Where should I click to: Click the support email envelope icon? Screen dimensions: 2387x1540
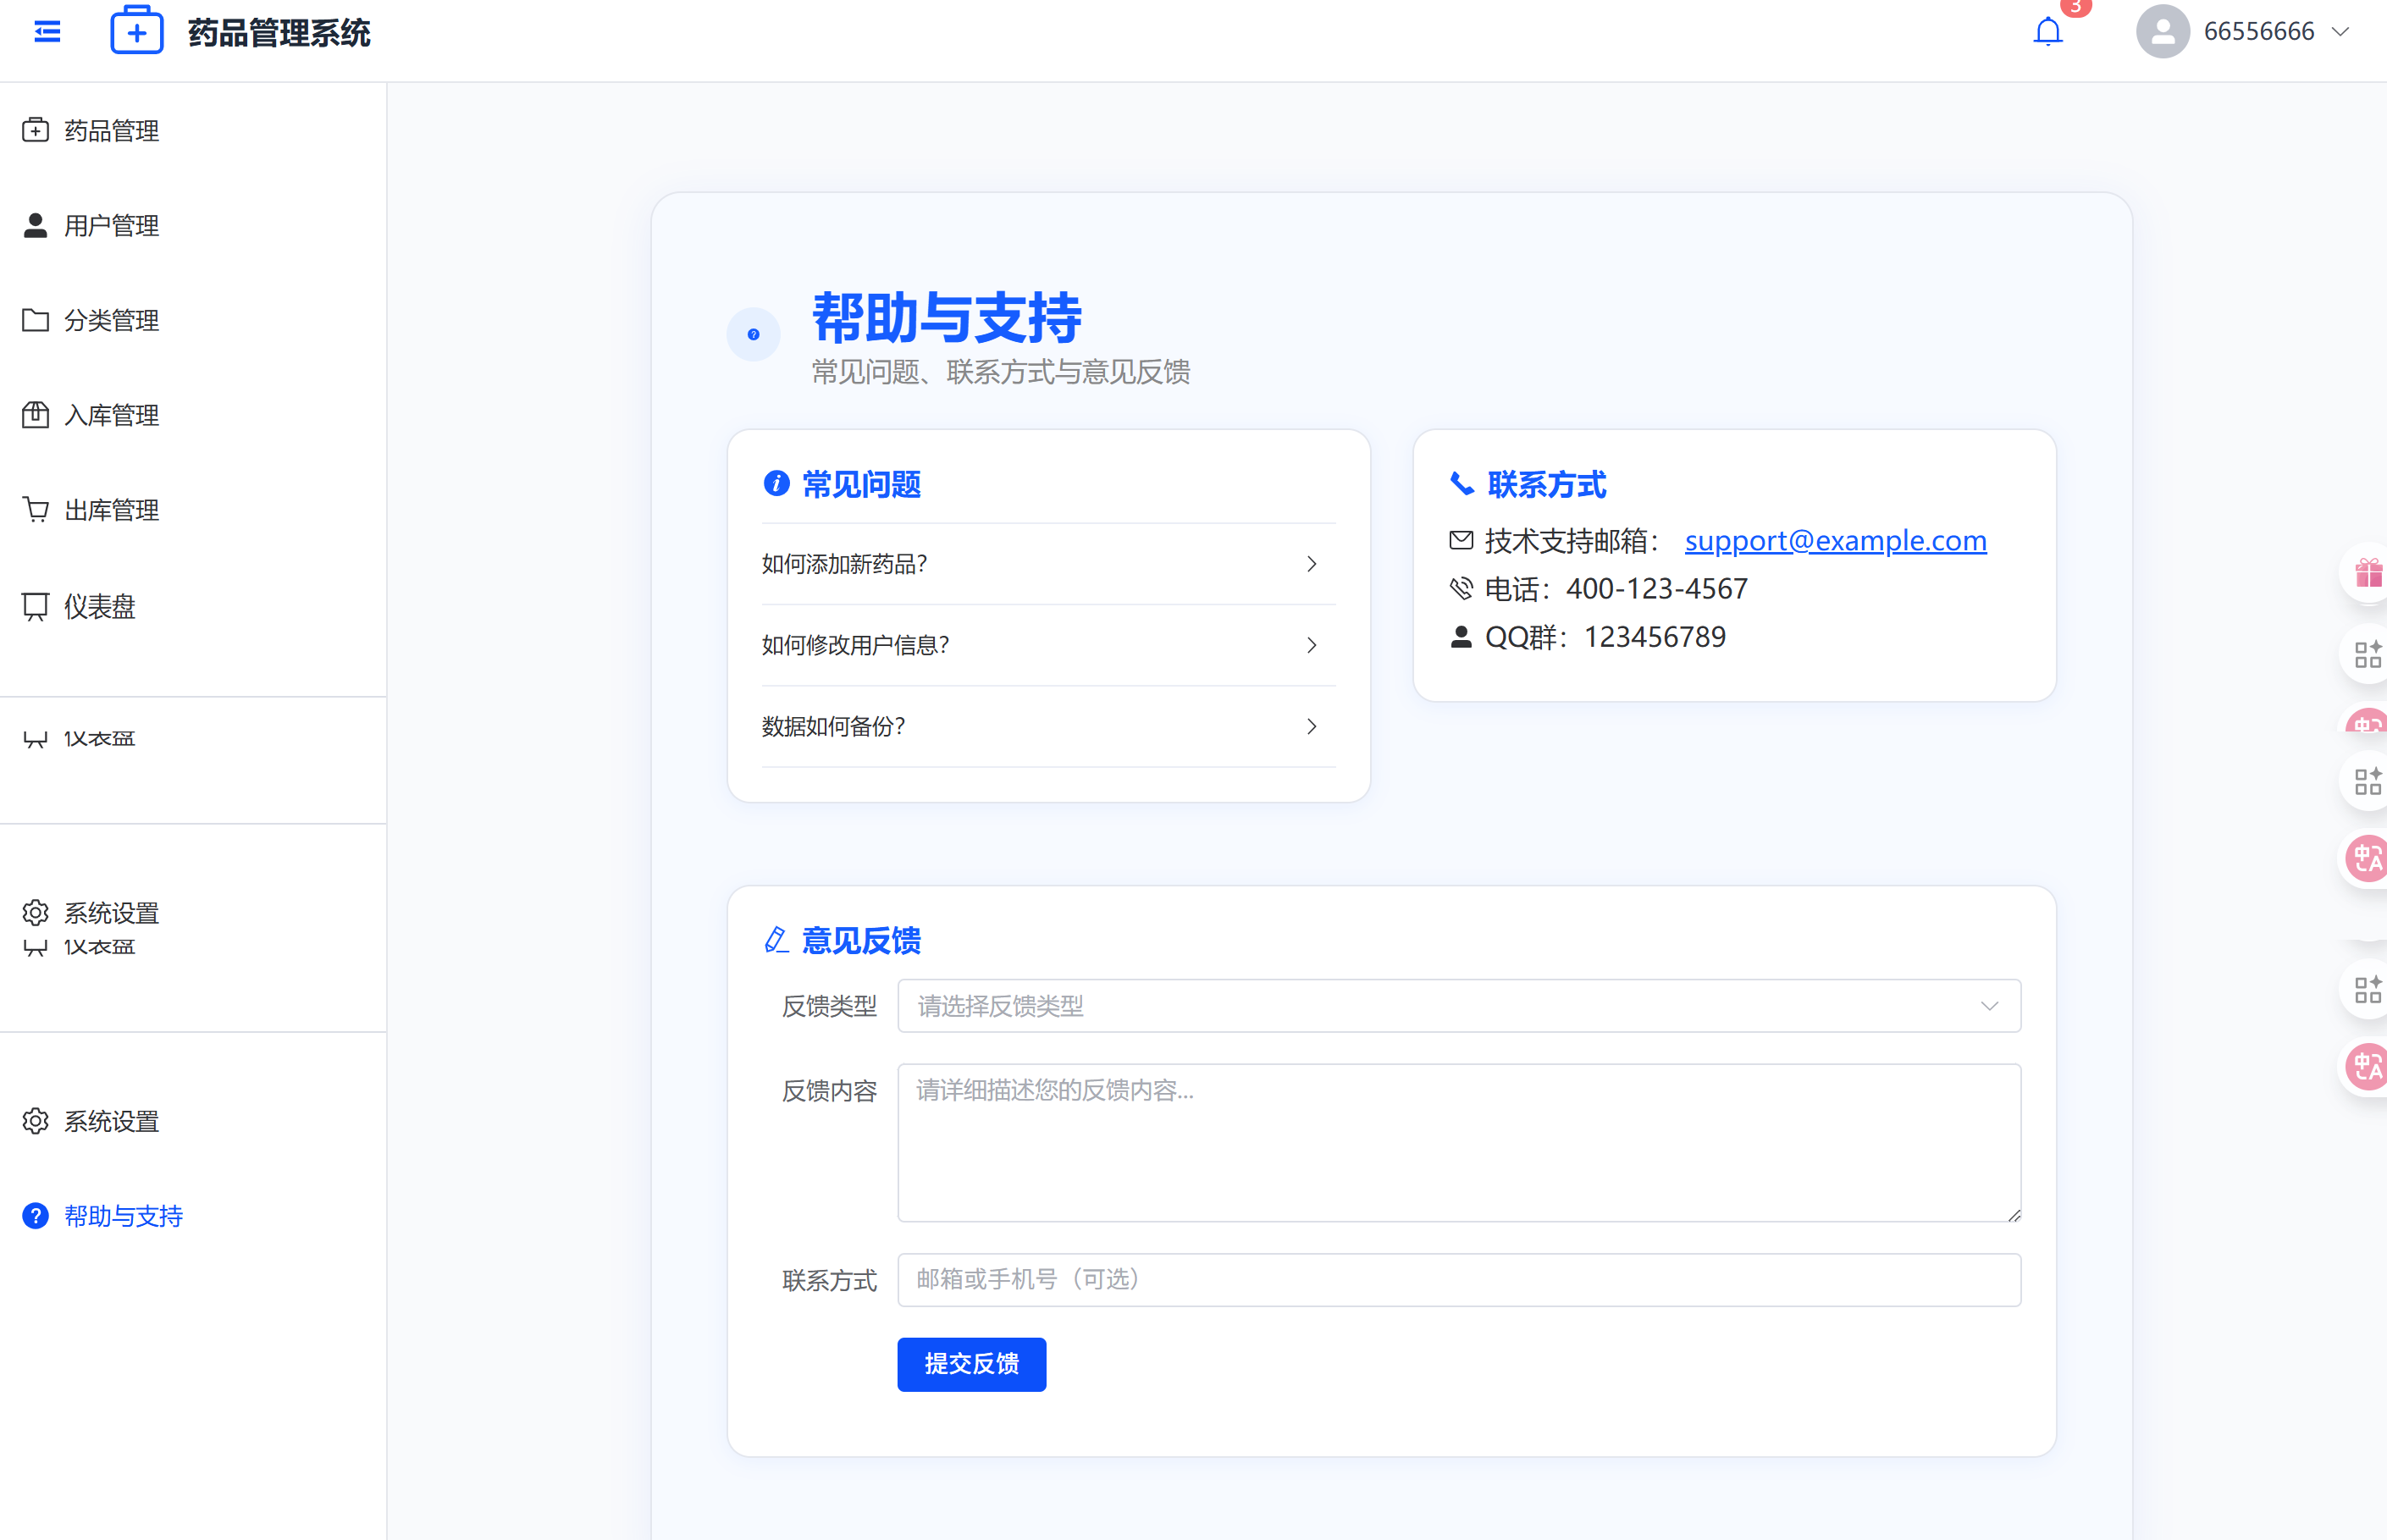pyautogui.click(x=1461, y=541)
